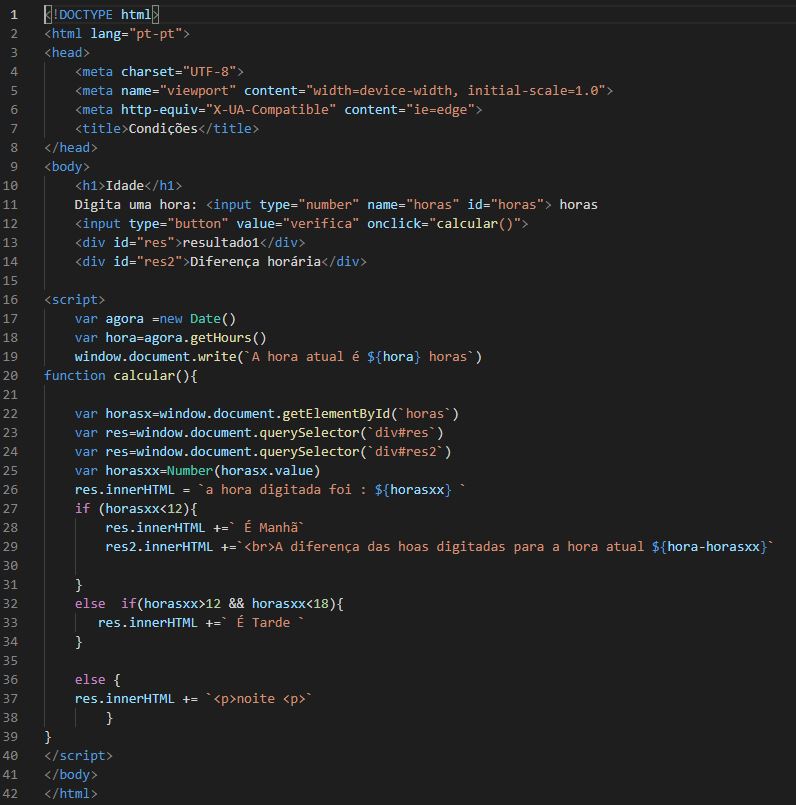Click 'function calcular()' declaration

(x=117, y=376)
